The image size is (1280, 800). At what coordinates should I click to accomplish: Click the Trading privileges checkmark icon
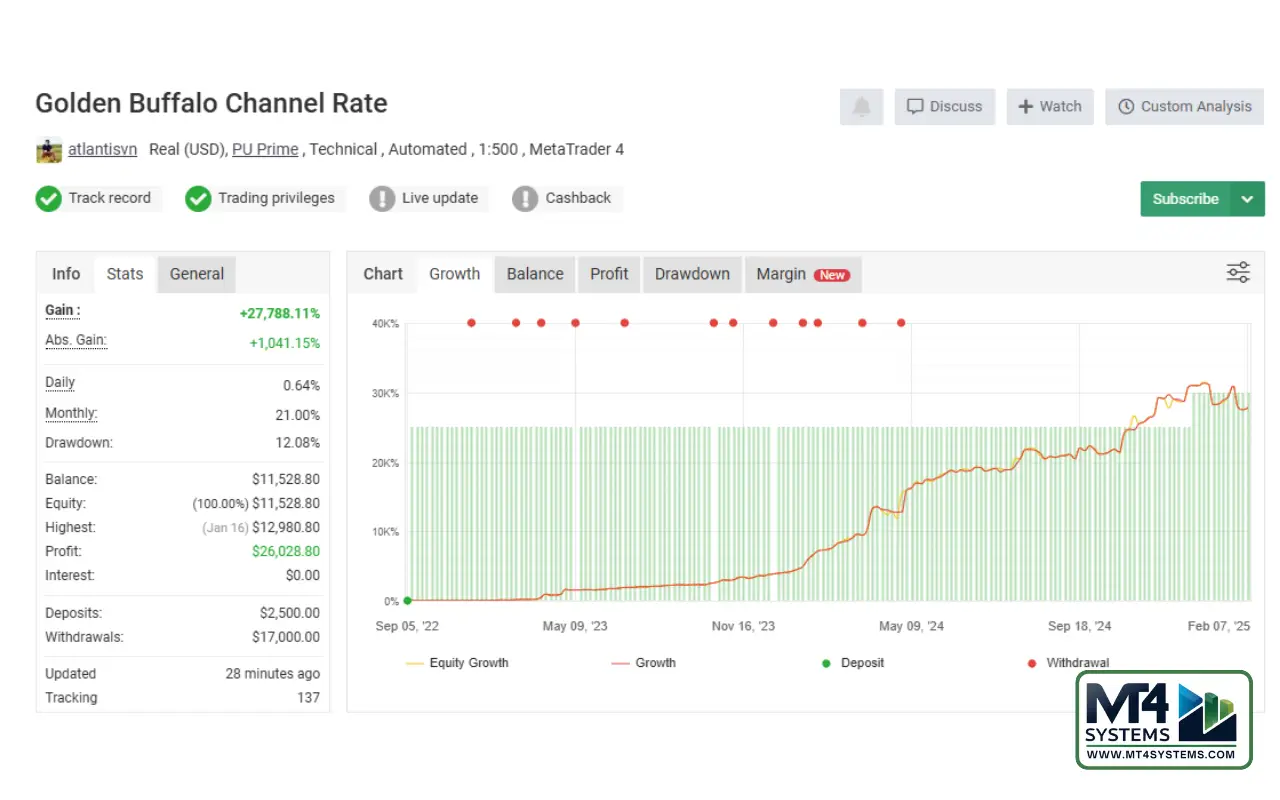coord(198,199)
